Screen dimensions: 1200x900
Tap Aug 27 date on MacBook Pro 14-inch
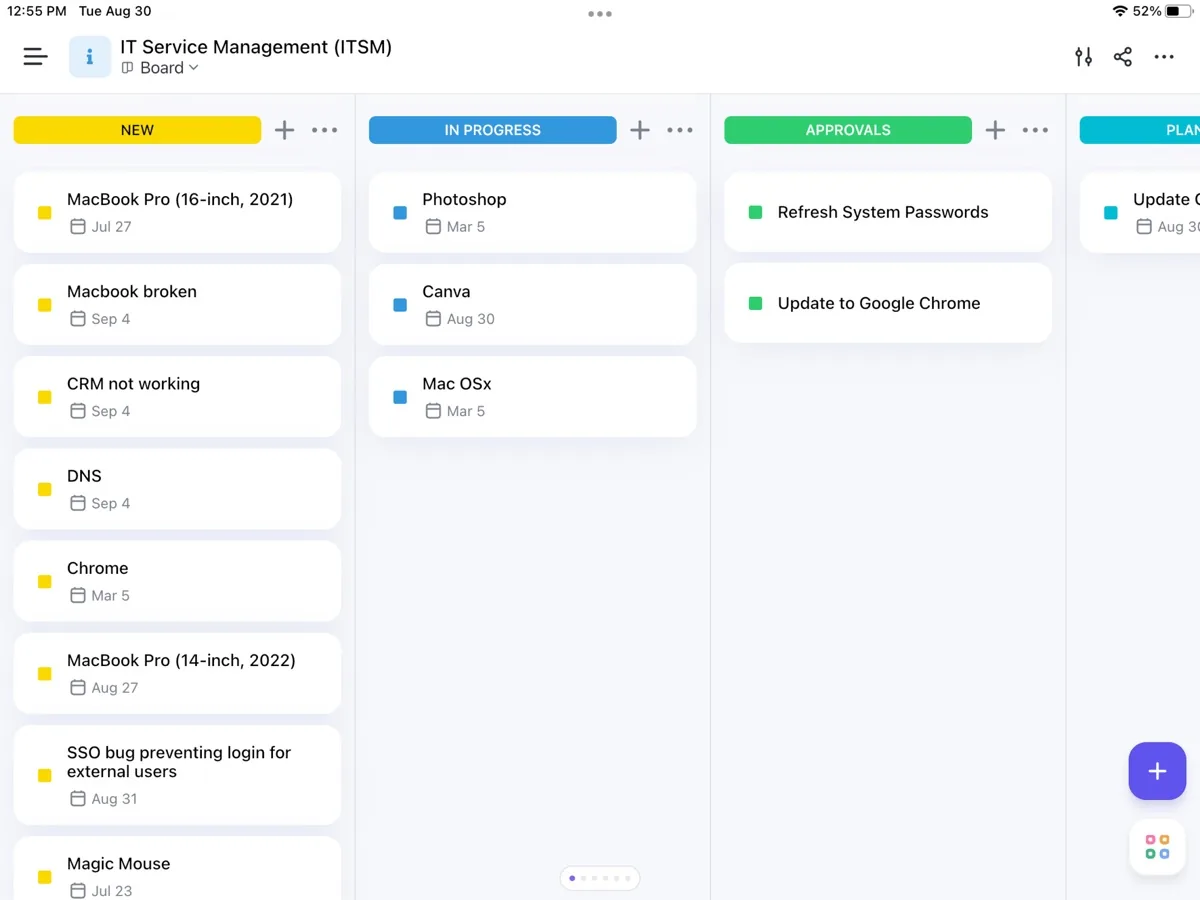[104, 688]
